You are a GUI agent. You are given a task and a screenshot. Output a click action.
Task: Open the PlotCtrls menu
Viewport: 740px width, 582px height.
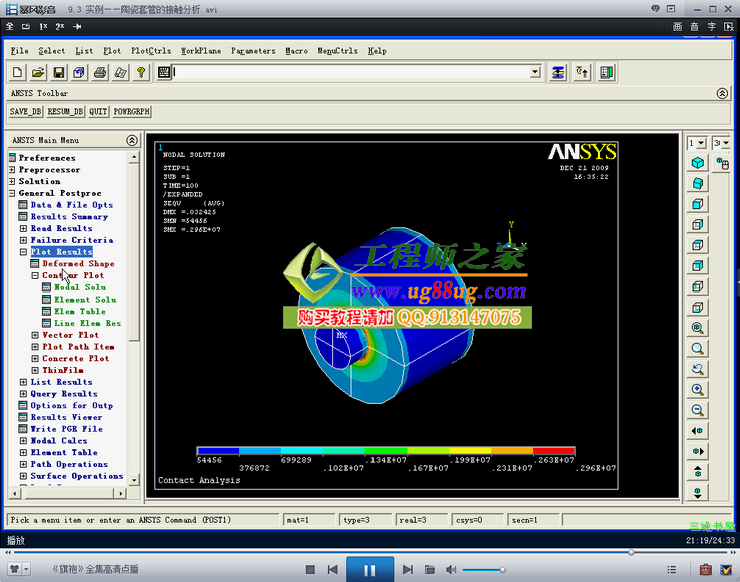tap(151, 51)
